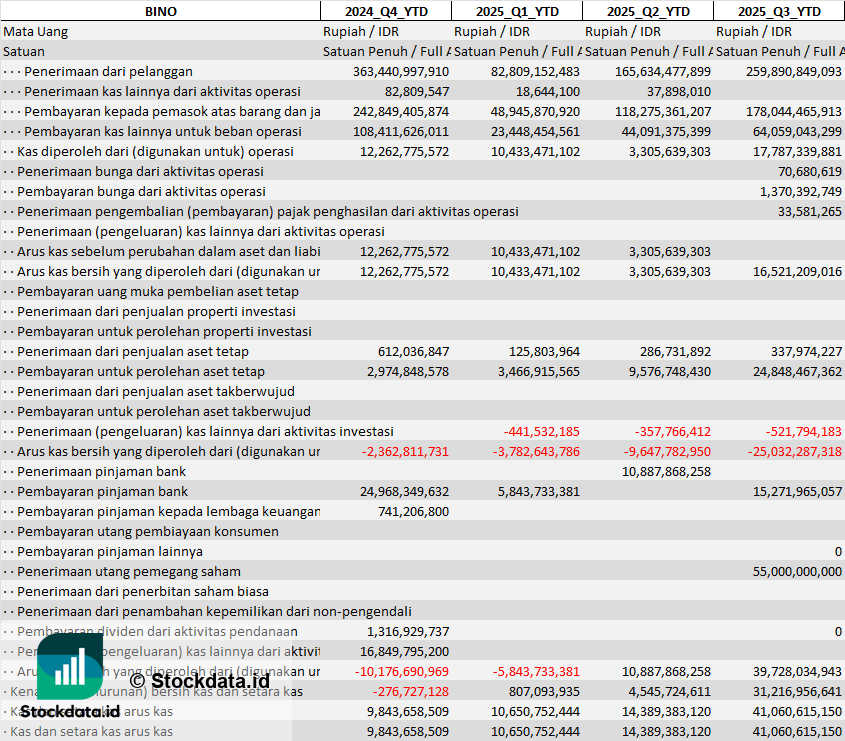Click the 2025_Q3_YTD column header
845x741 pixels.
779,11
